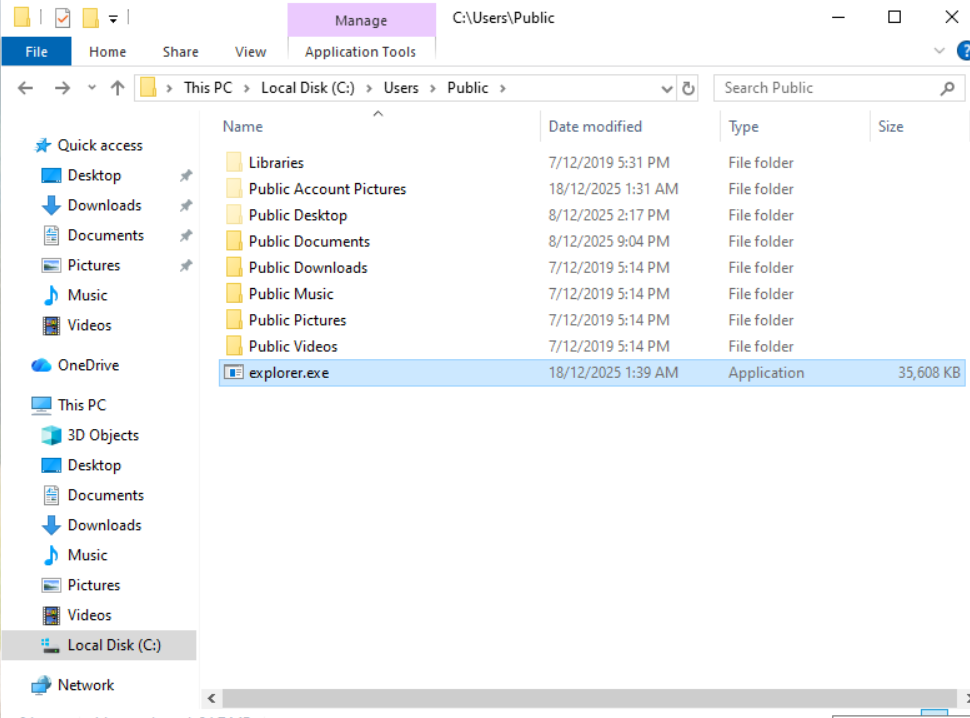
Task: Sort files by the Size column
Action: (x=890, y=127)
